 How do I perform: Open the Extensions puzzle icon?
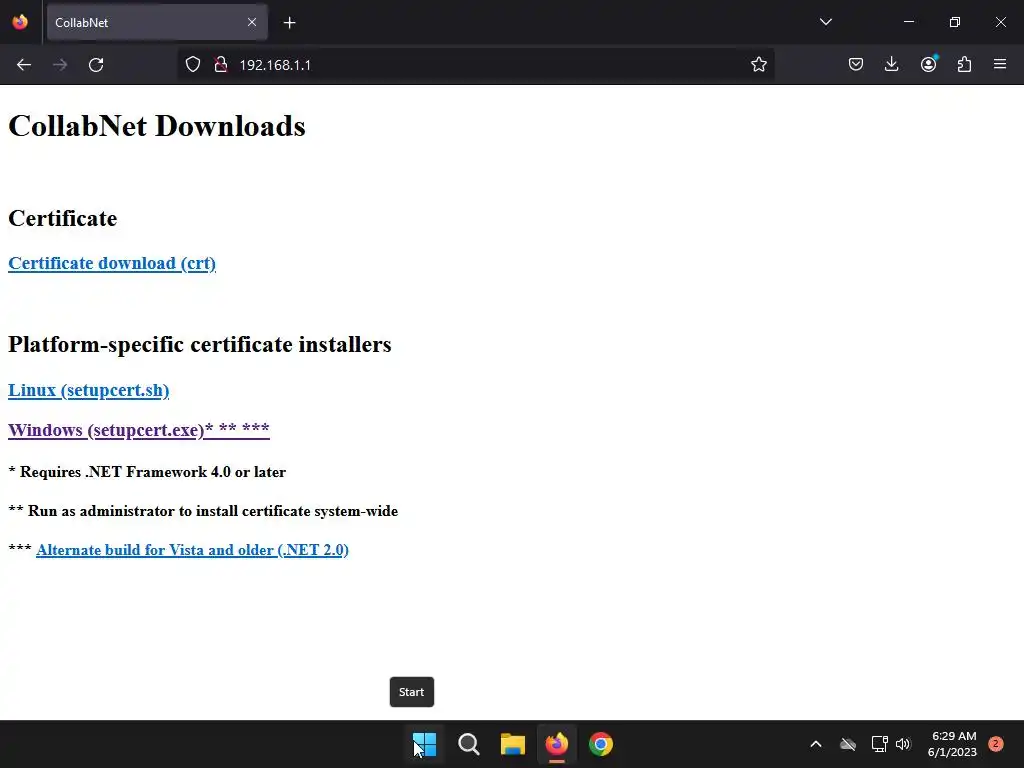964,65
